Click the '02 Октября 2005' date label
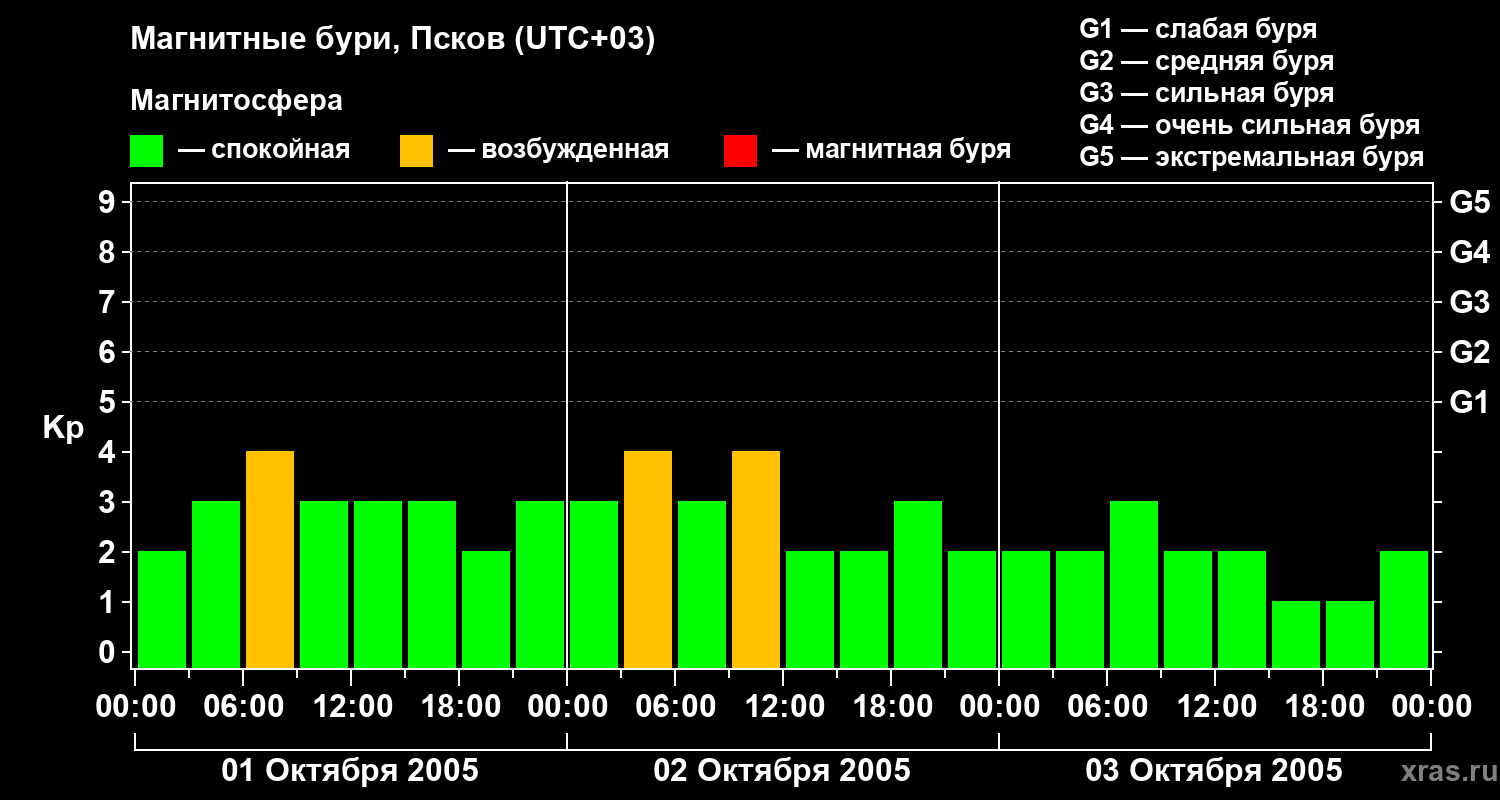The image size is (1500, 800). click(x=782, y=771)
